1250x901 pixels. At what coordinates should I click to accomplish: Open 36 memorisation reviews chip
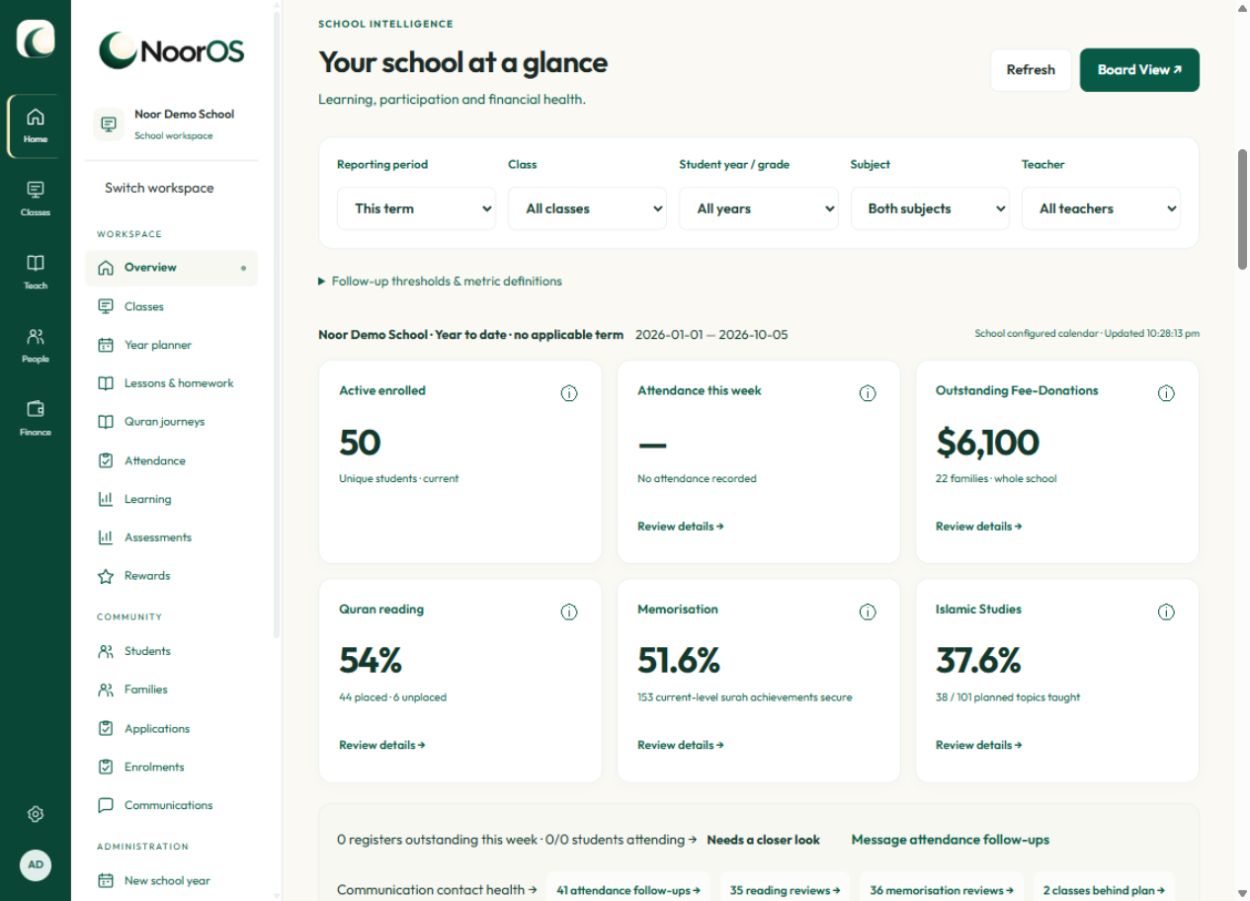[x=941, y=890]
